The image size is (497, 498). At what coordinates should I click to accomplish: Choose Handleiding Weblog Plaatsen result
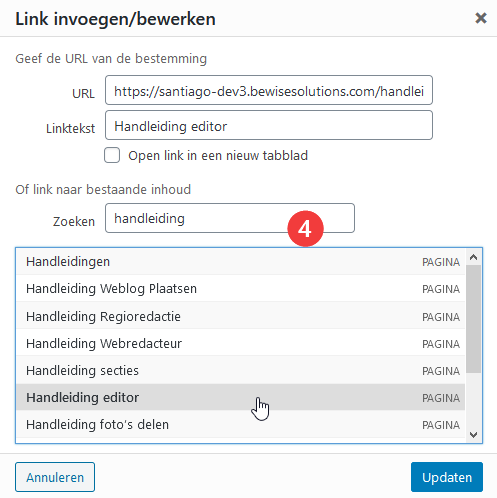coord(240,288)
